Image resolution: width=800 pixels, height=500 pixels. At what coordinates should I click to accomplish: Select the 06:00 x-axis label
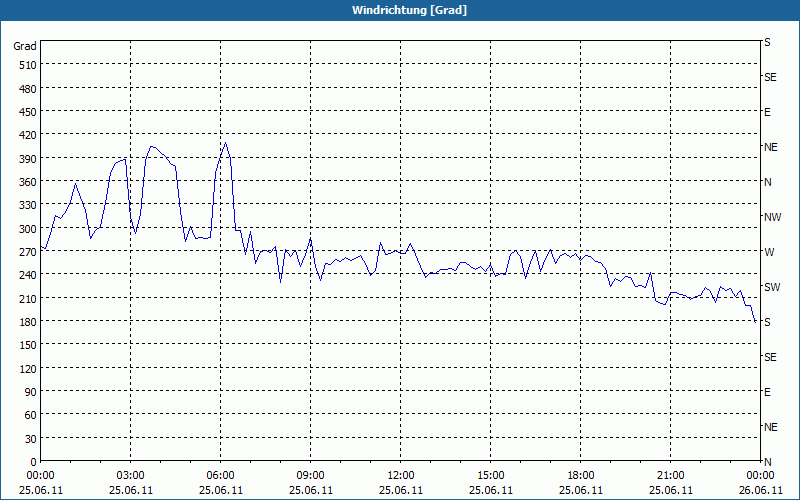(220, 476)
